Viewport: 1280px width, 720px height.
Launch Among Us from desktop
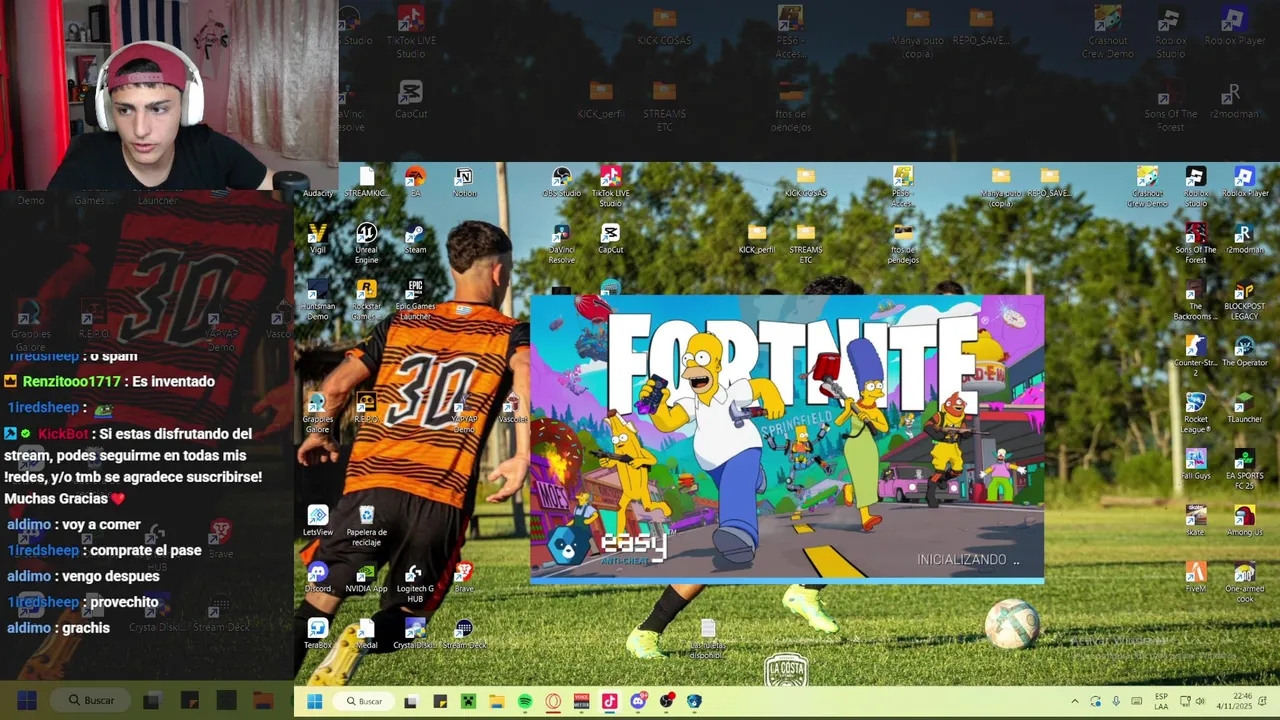point(1245,521)
